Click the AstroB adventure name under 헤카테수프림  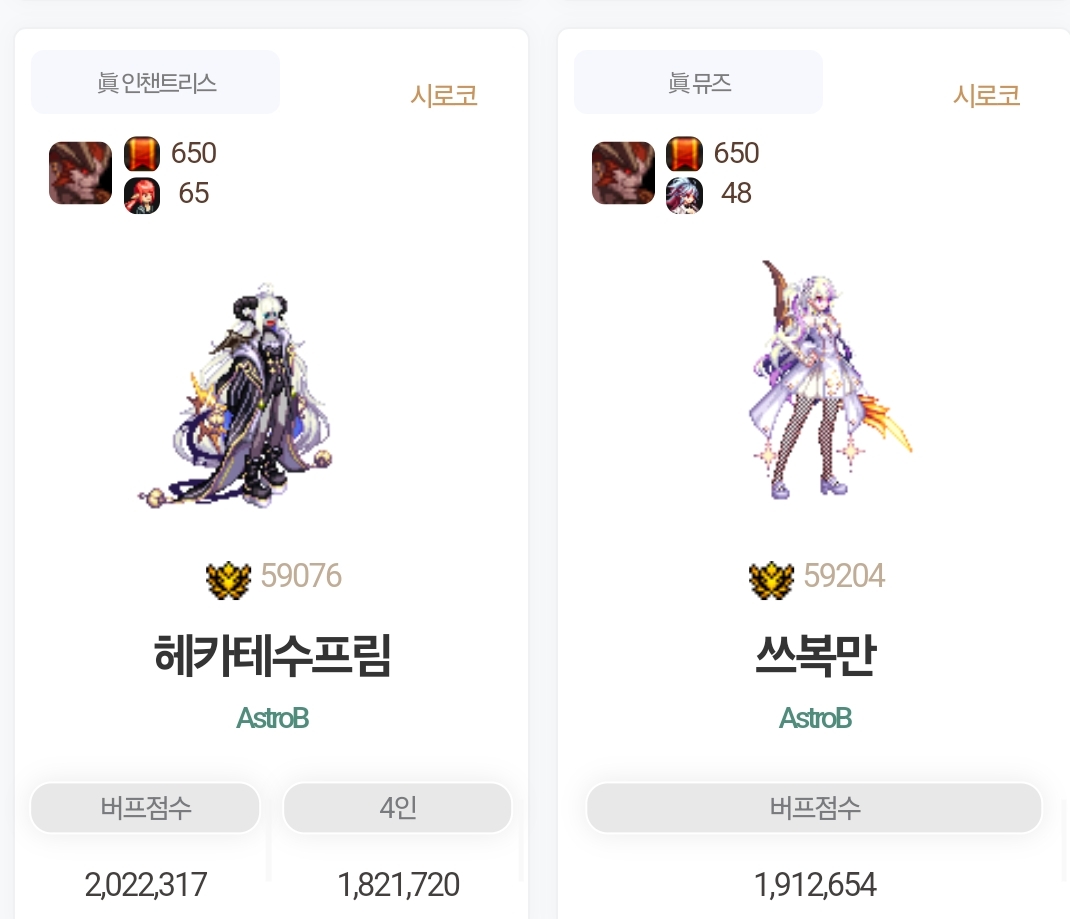(x=272, y=718)
